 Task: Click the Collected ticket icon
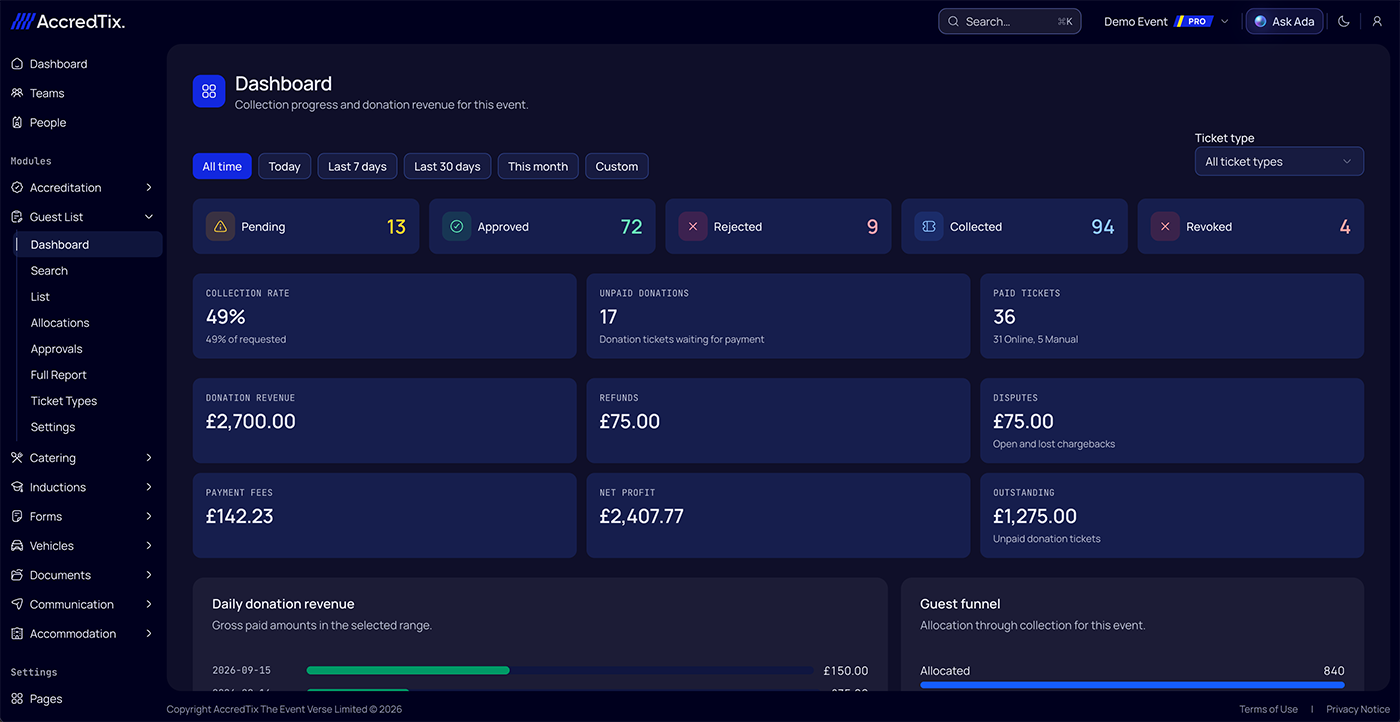point(928,227)
